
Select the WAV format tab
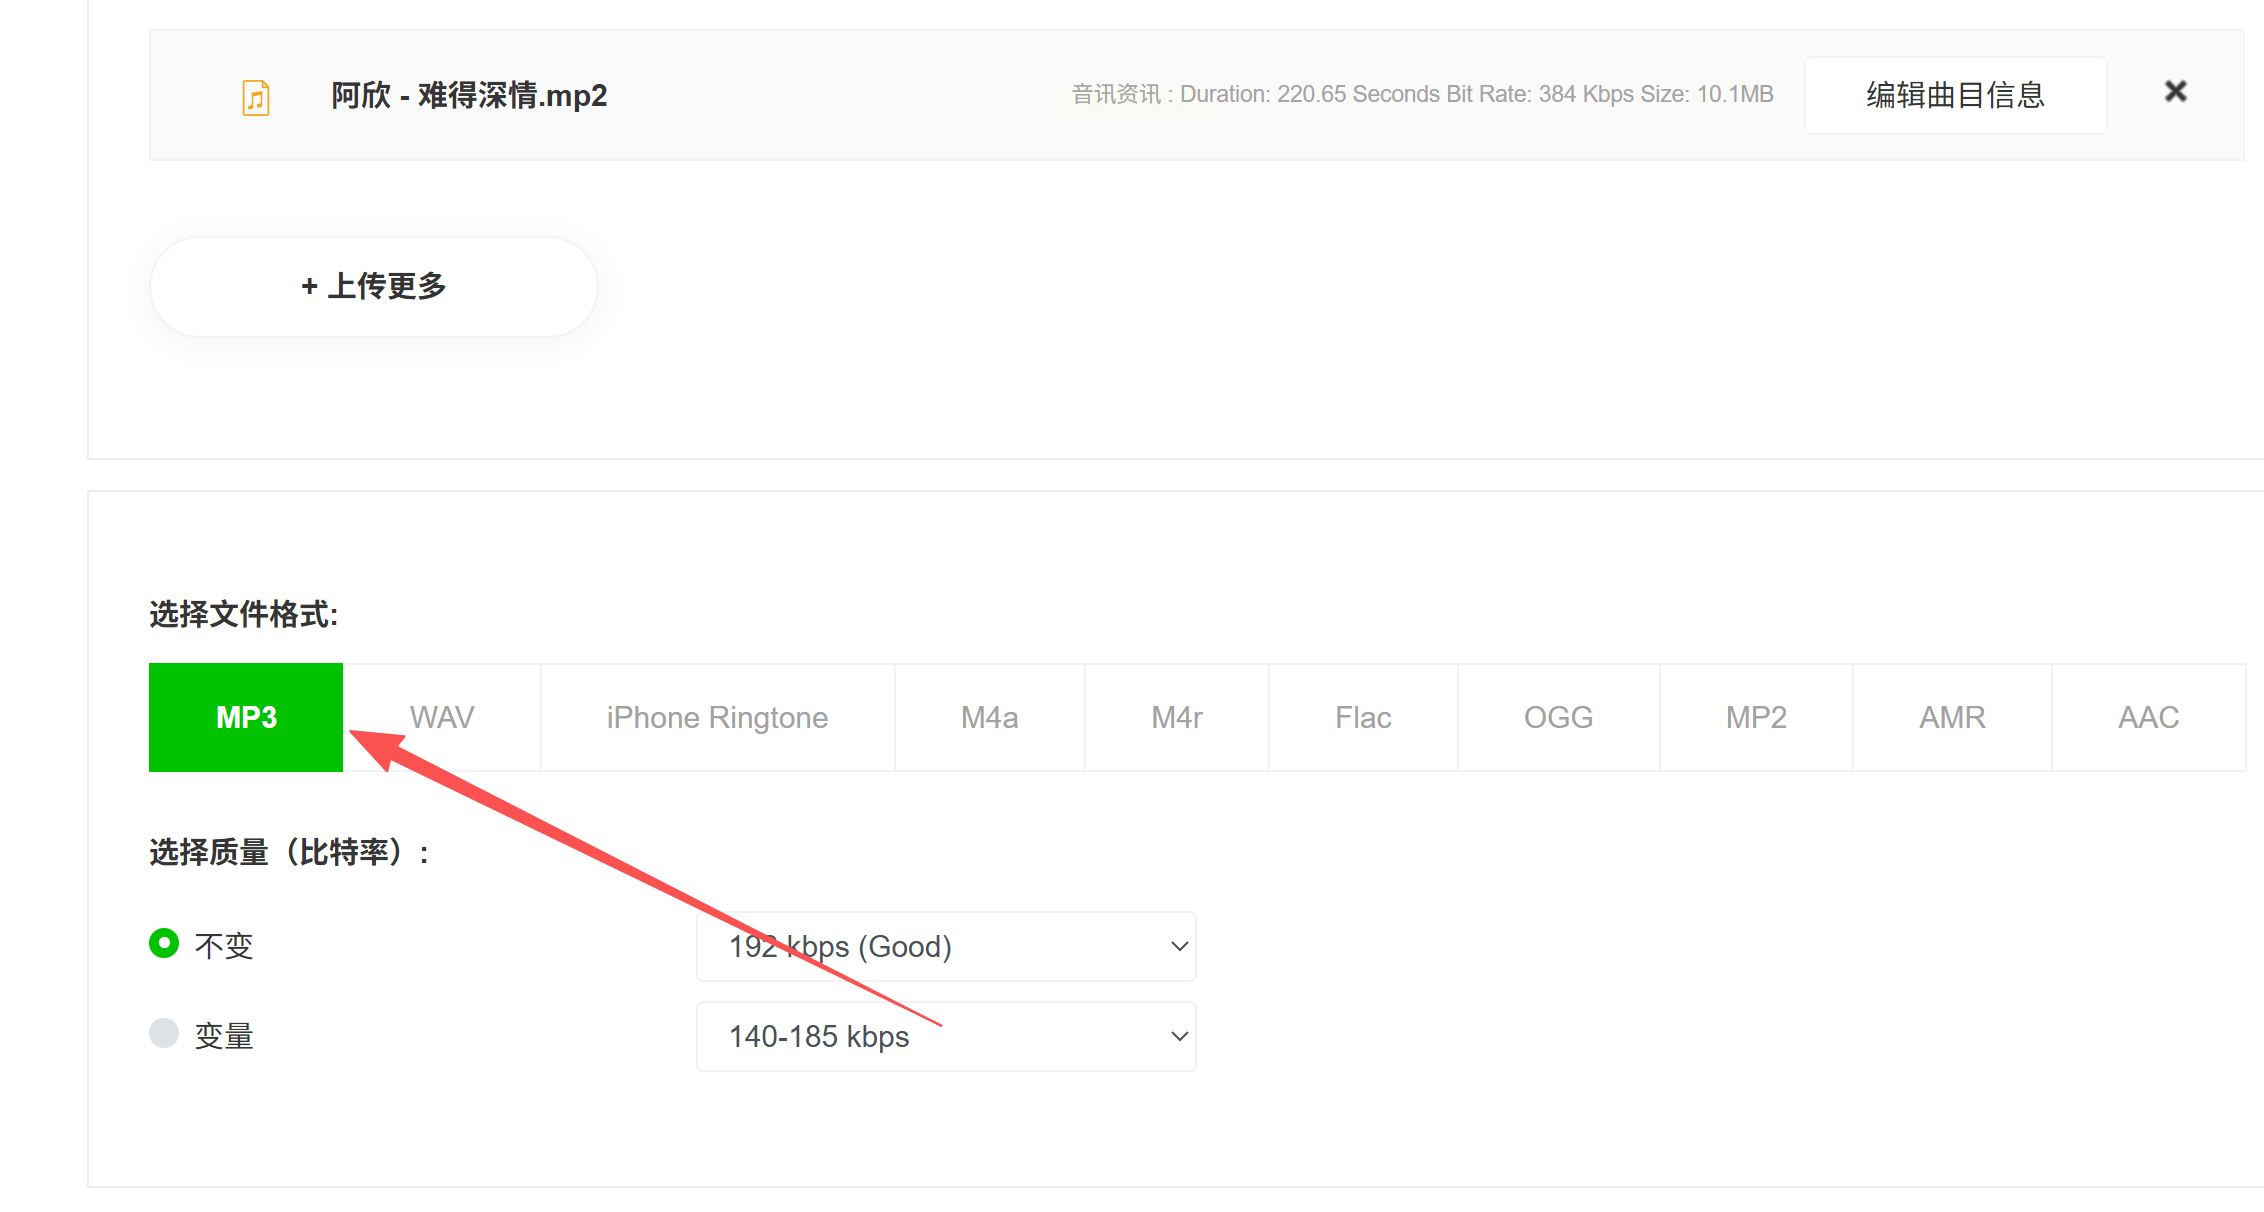point(441,717)
